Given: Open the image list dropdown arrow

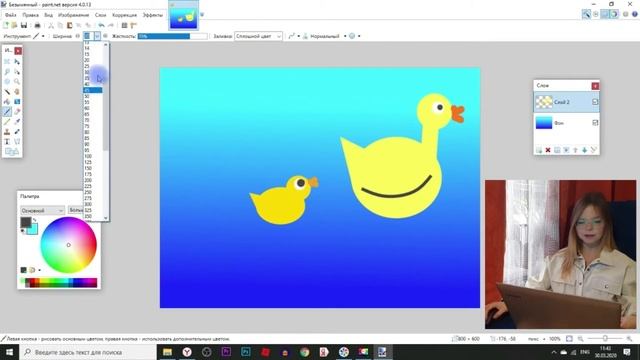Looking at the screenshot, I should tap(202, 15).
